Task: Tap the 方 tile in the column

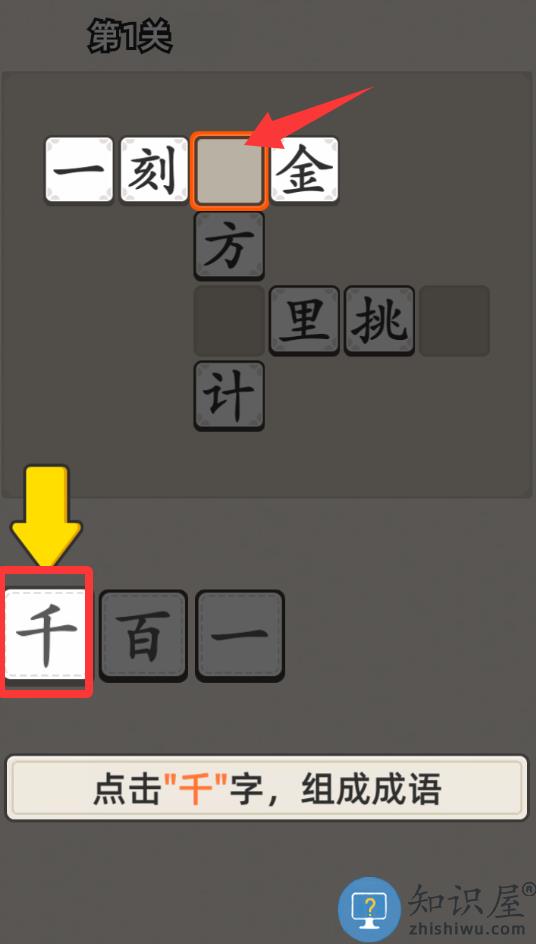Action: [x=229, y=245]
